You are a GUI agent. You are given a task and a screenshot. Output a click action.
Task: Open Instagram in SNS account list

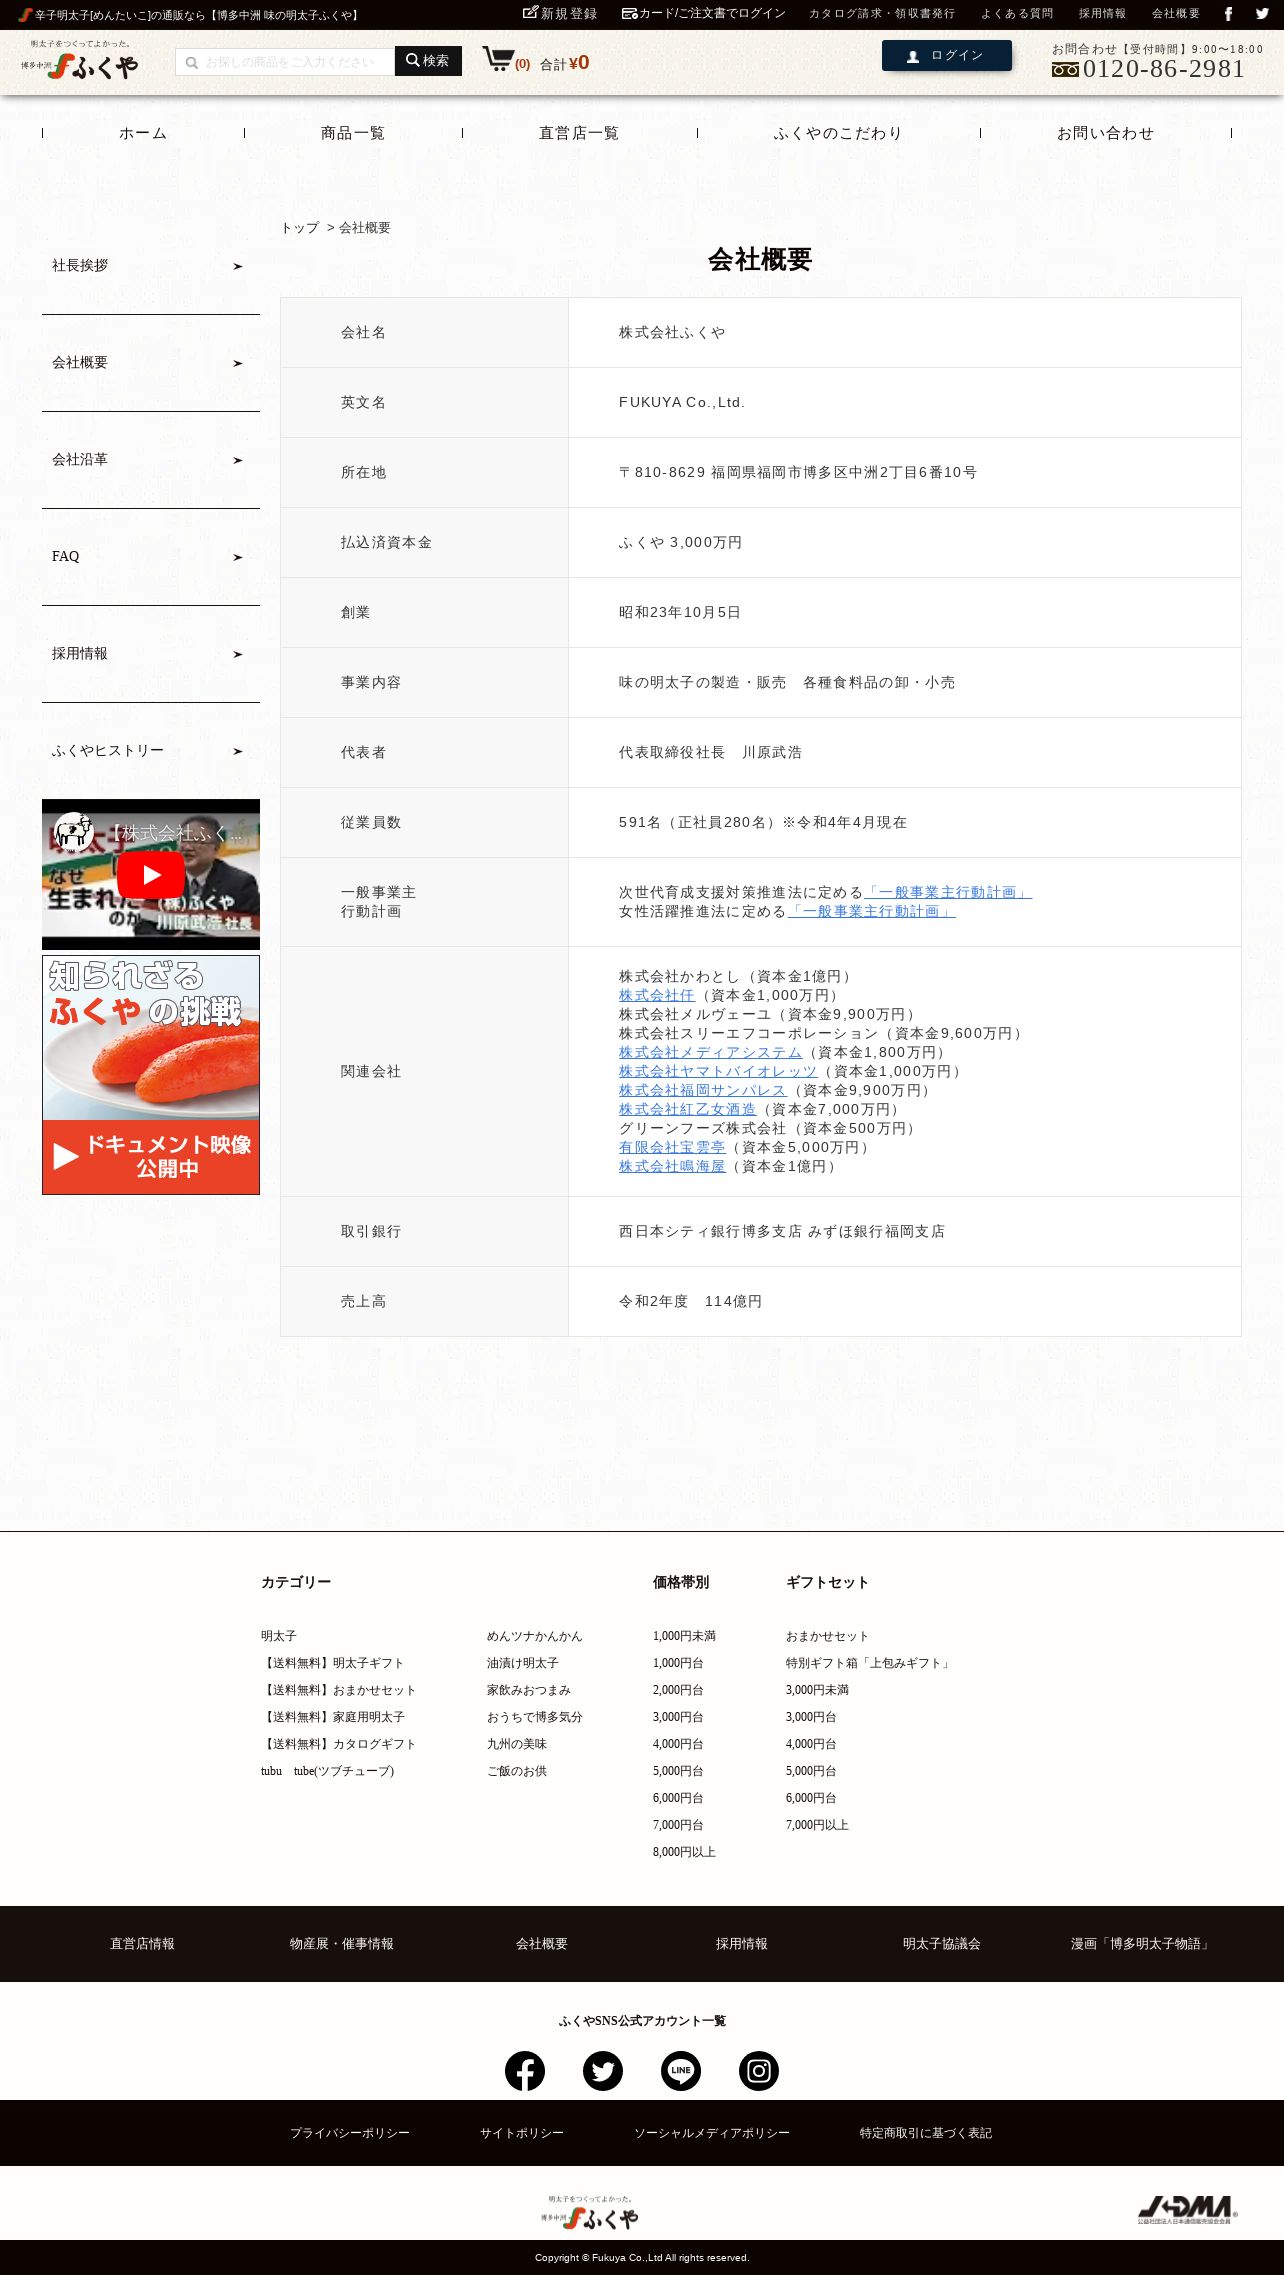point(759,2071)
